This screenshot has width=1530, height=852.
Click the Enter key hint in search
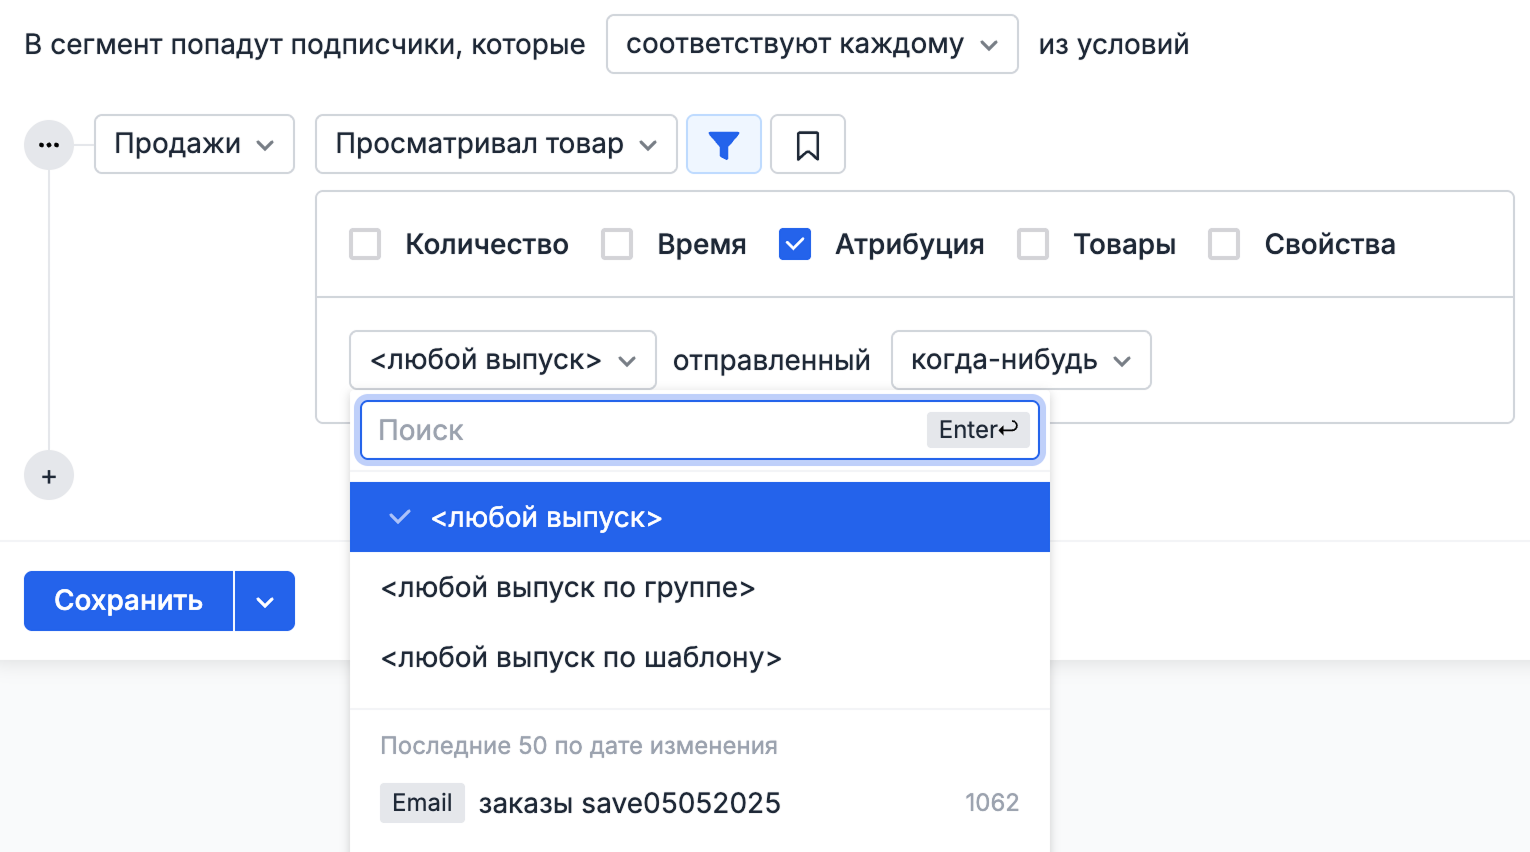click(x=977, y=430)
